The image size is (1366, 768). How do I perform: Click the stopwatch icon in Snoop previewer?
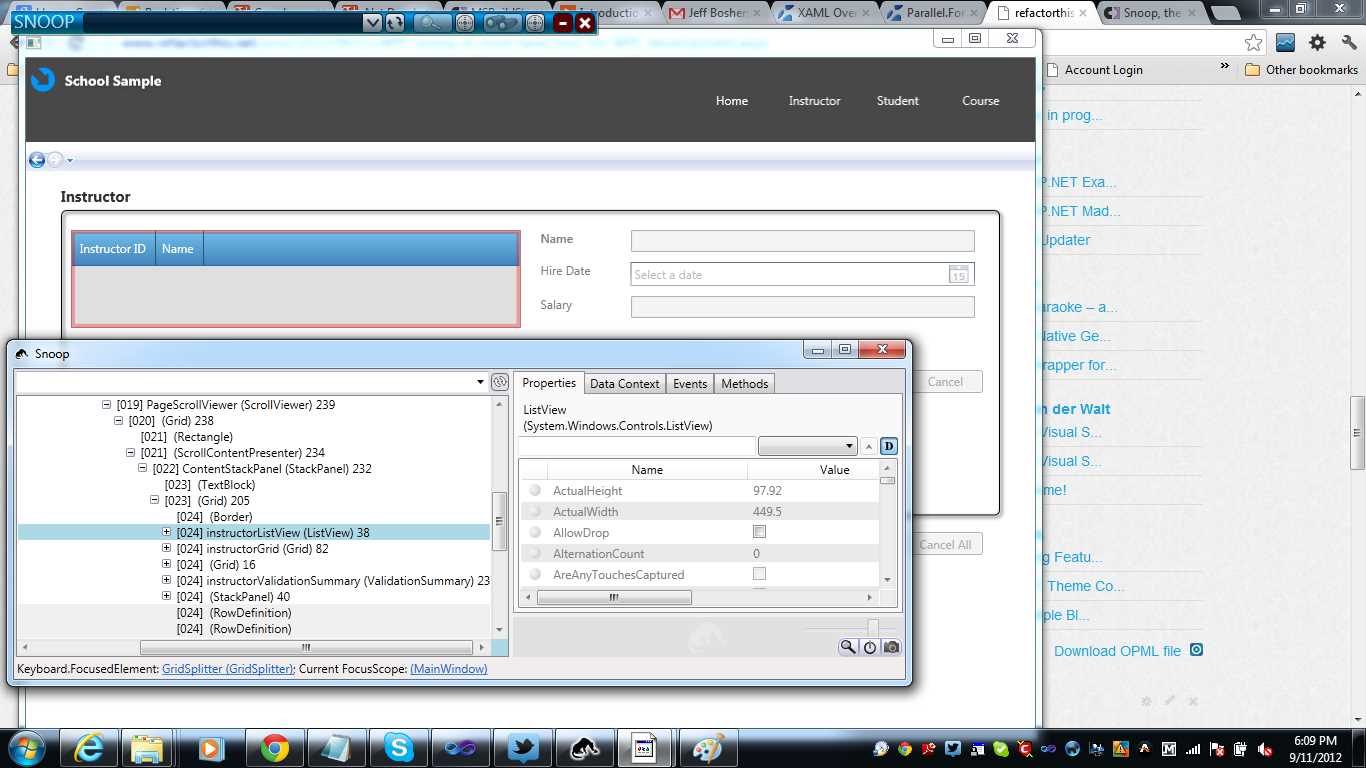[x=870, y=647]
